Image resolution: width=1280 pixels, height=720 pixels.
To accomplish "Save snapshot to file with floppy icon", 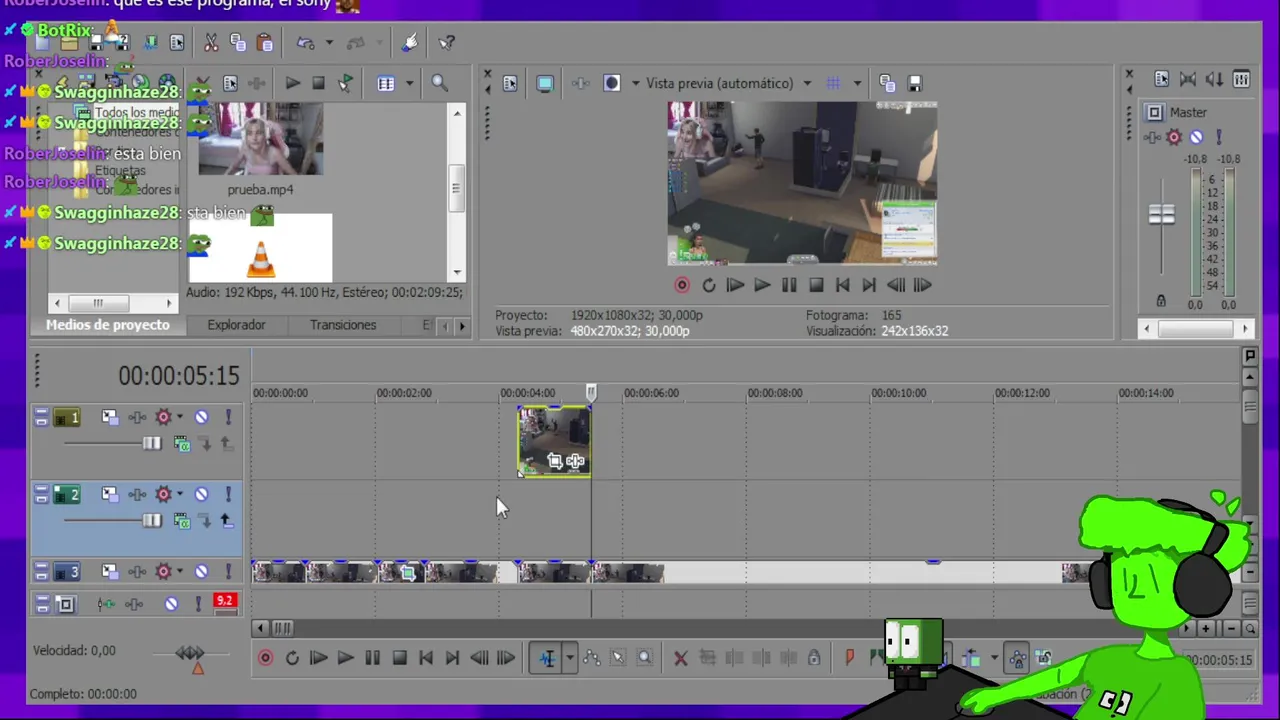I will tap(914, 84).
